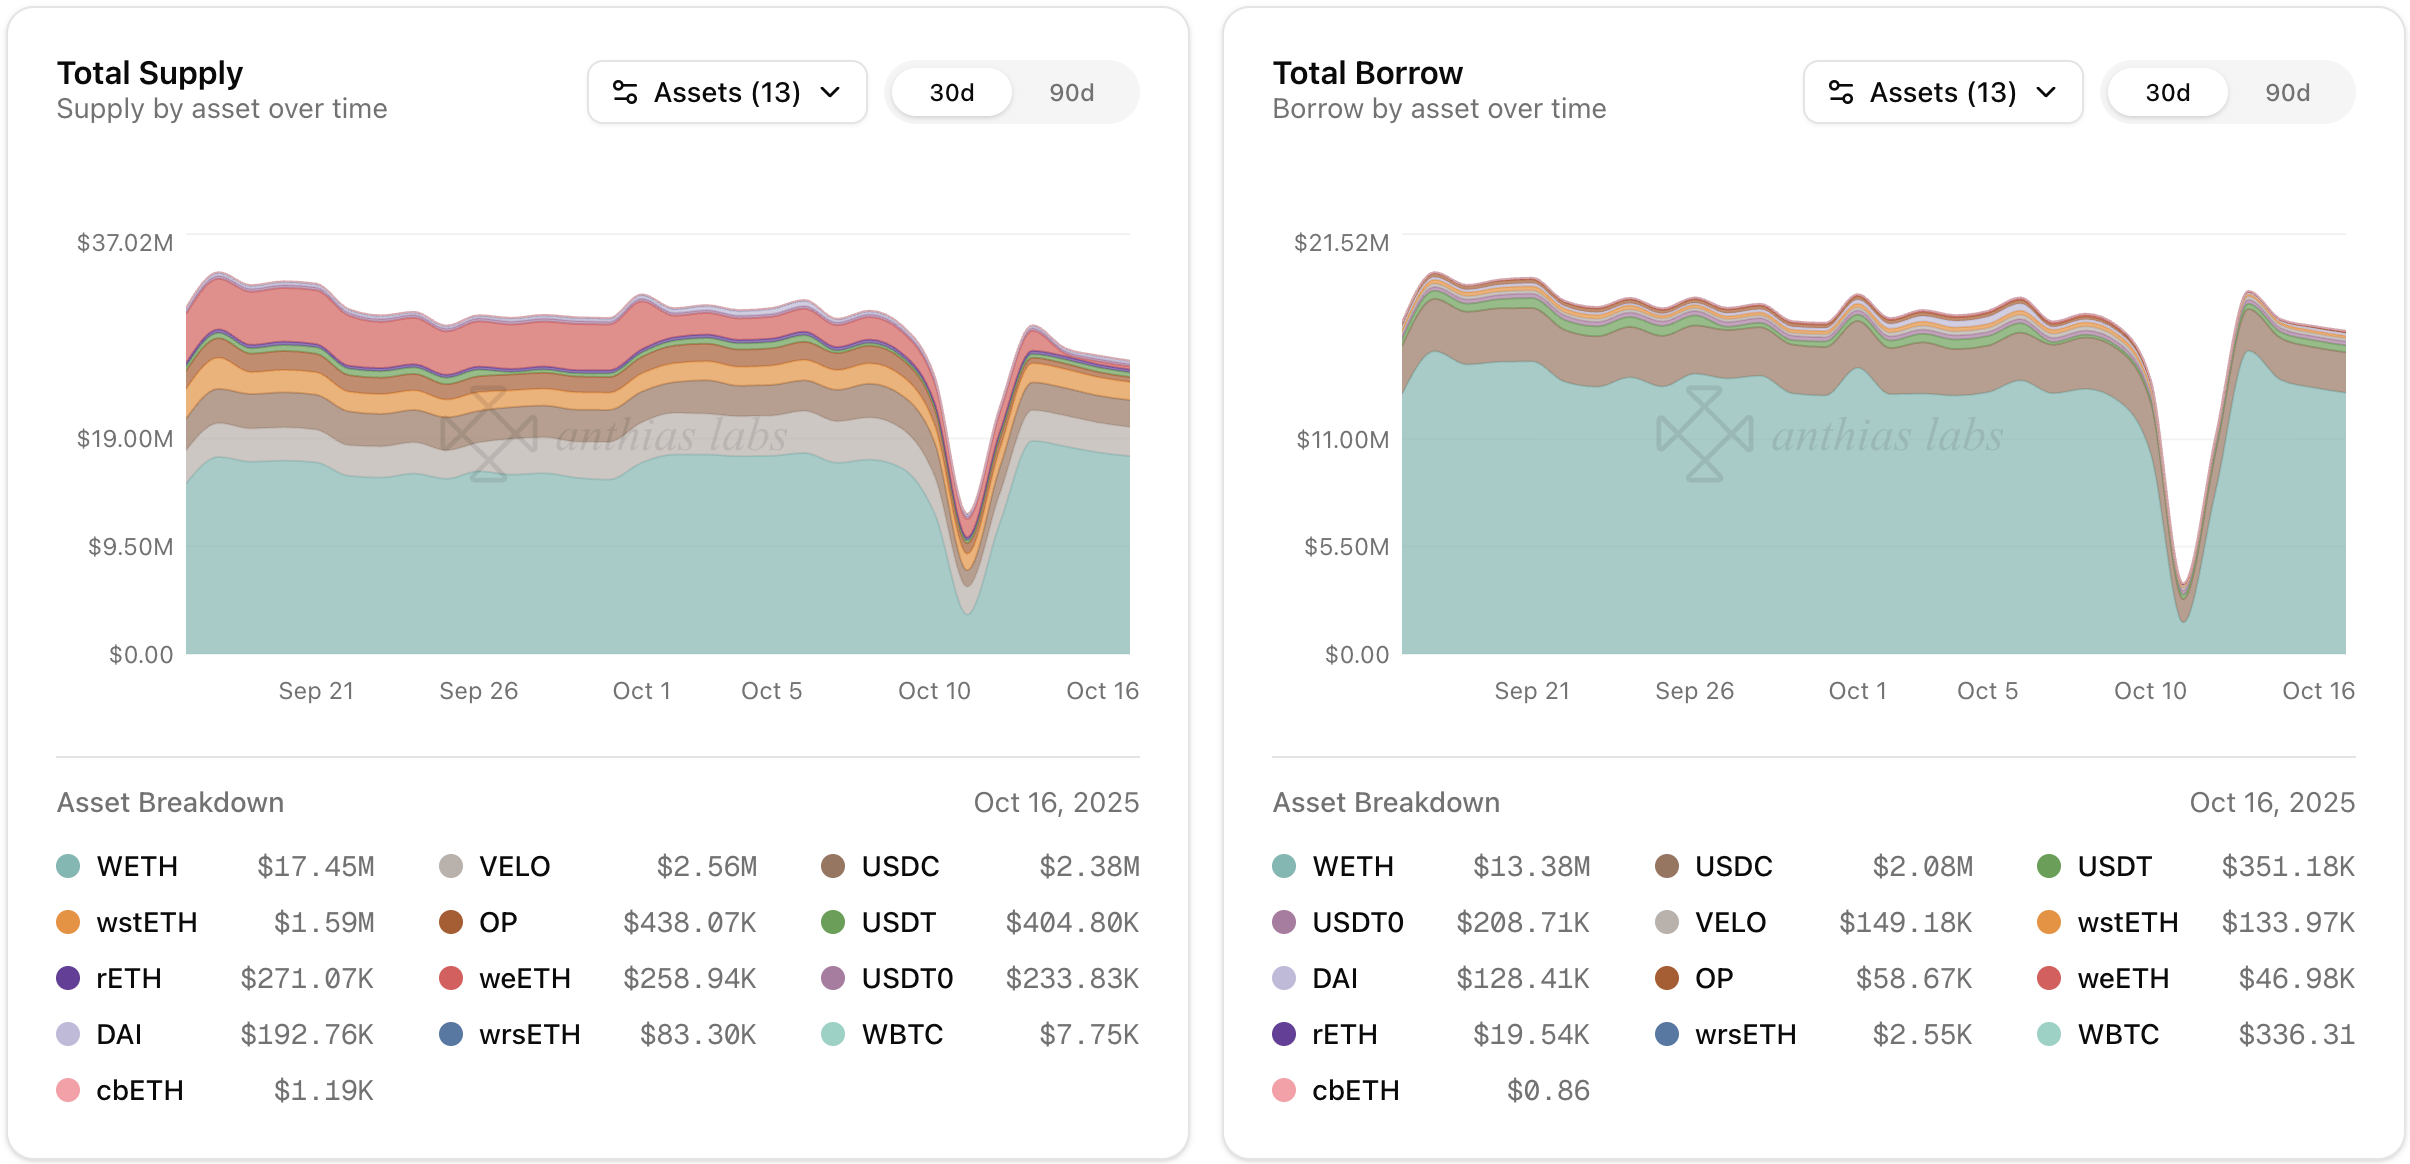Screen dimensions: 2410x1164
Task: Click weETH red dot in Supply breakdown
Action: tap(451, 978)
